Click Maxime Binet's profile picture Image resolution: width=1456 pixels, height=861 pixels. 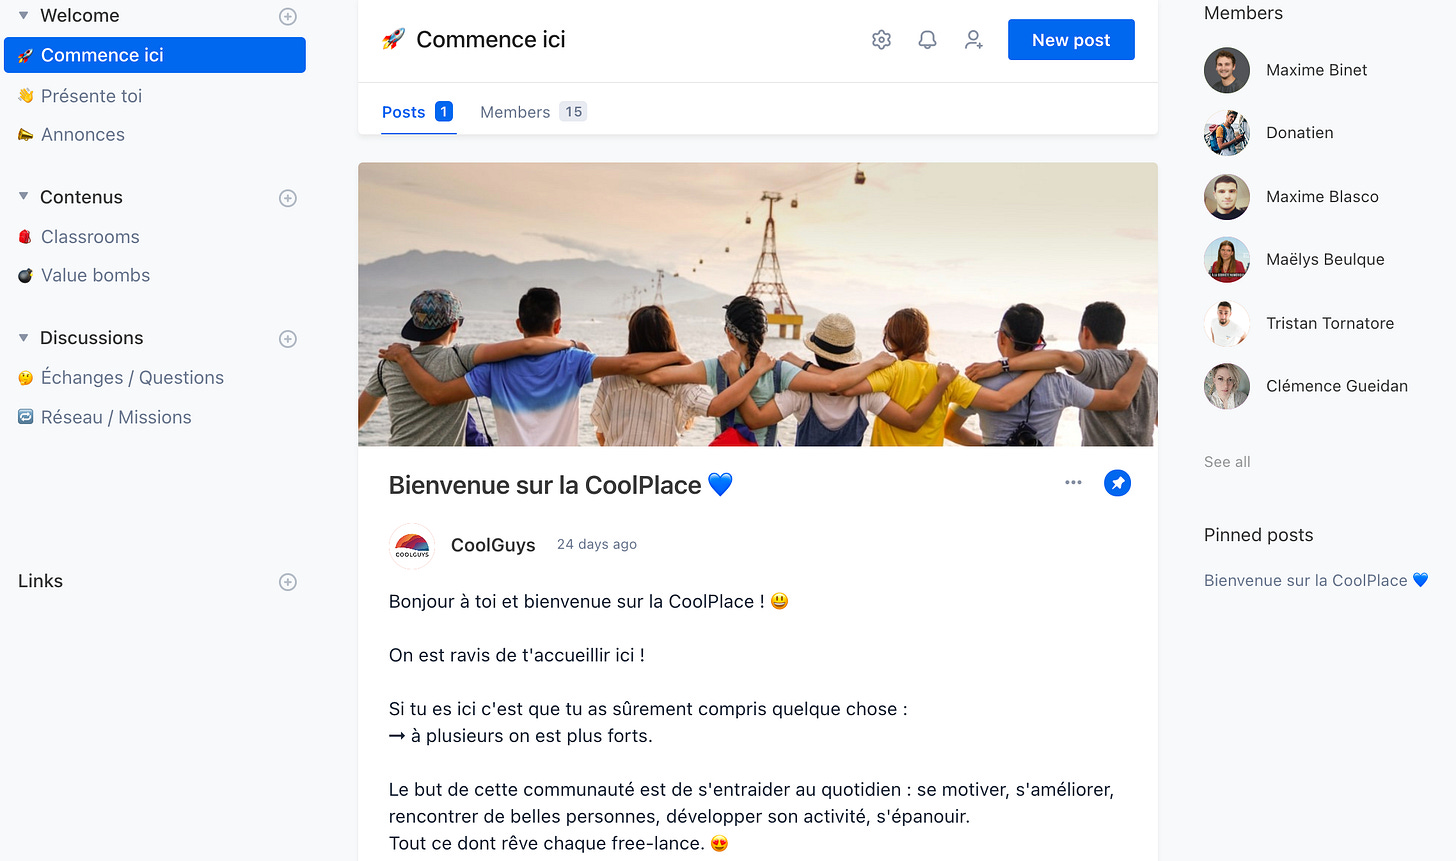coord(1227,70)
